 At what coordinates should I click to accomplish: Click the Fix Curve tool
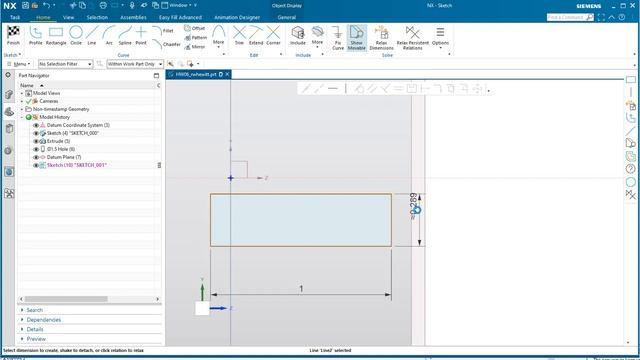(338, 38)
